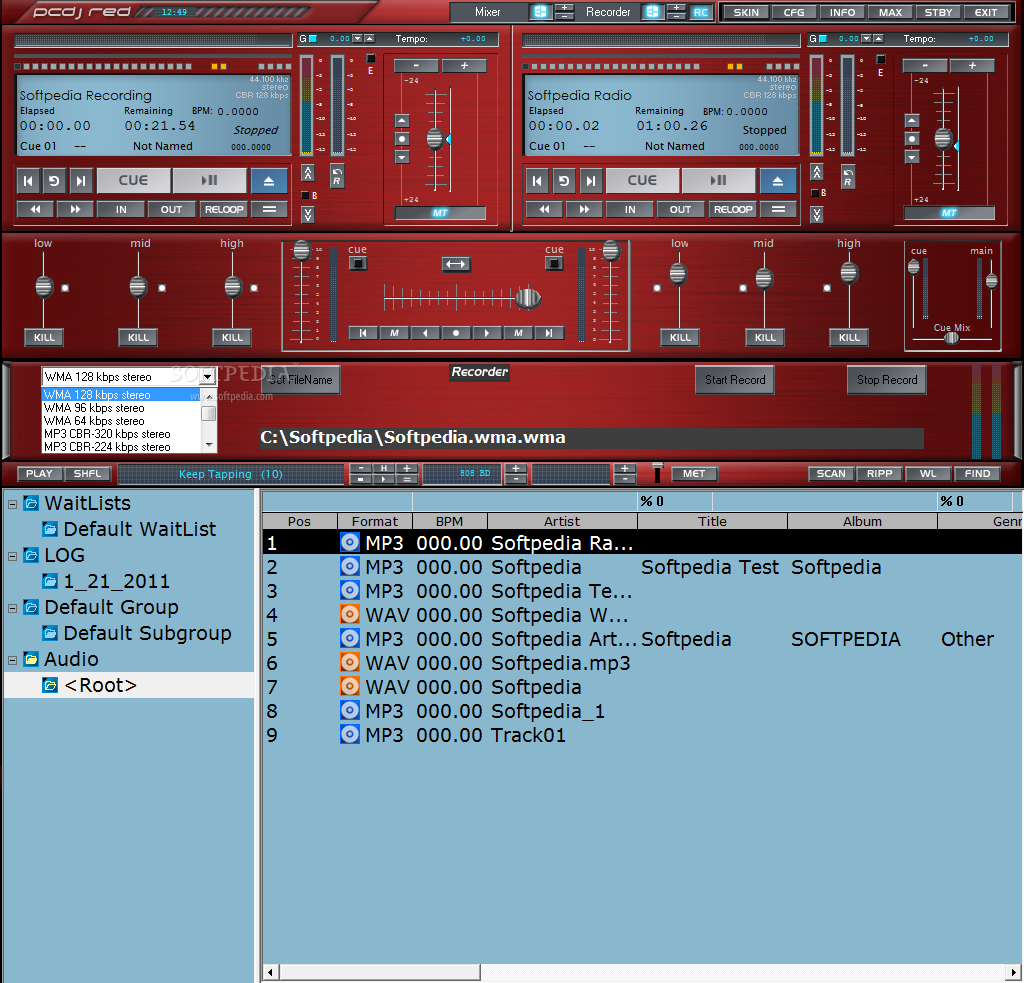Collapse the Audio tree node
This screenshot has width=1024, height=983.
[12, 660]
